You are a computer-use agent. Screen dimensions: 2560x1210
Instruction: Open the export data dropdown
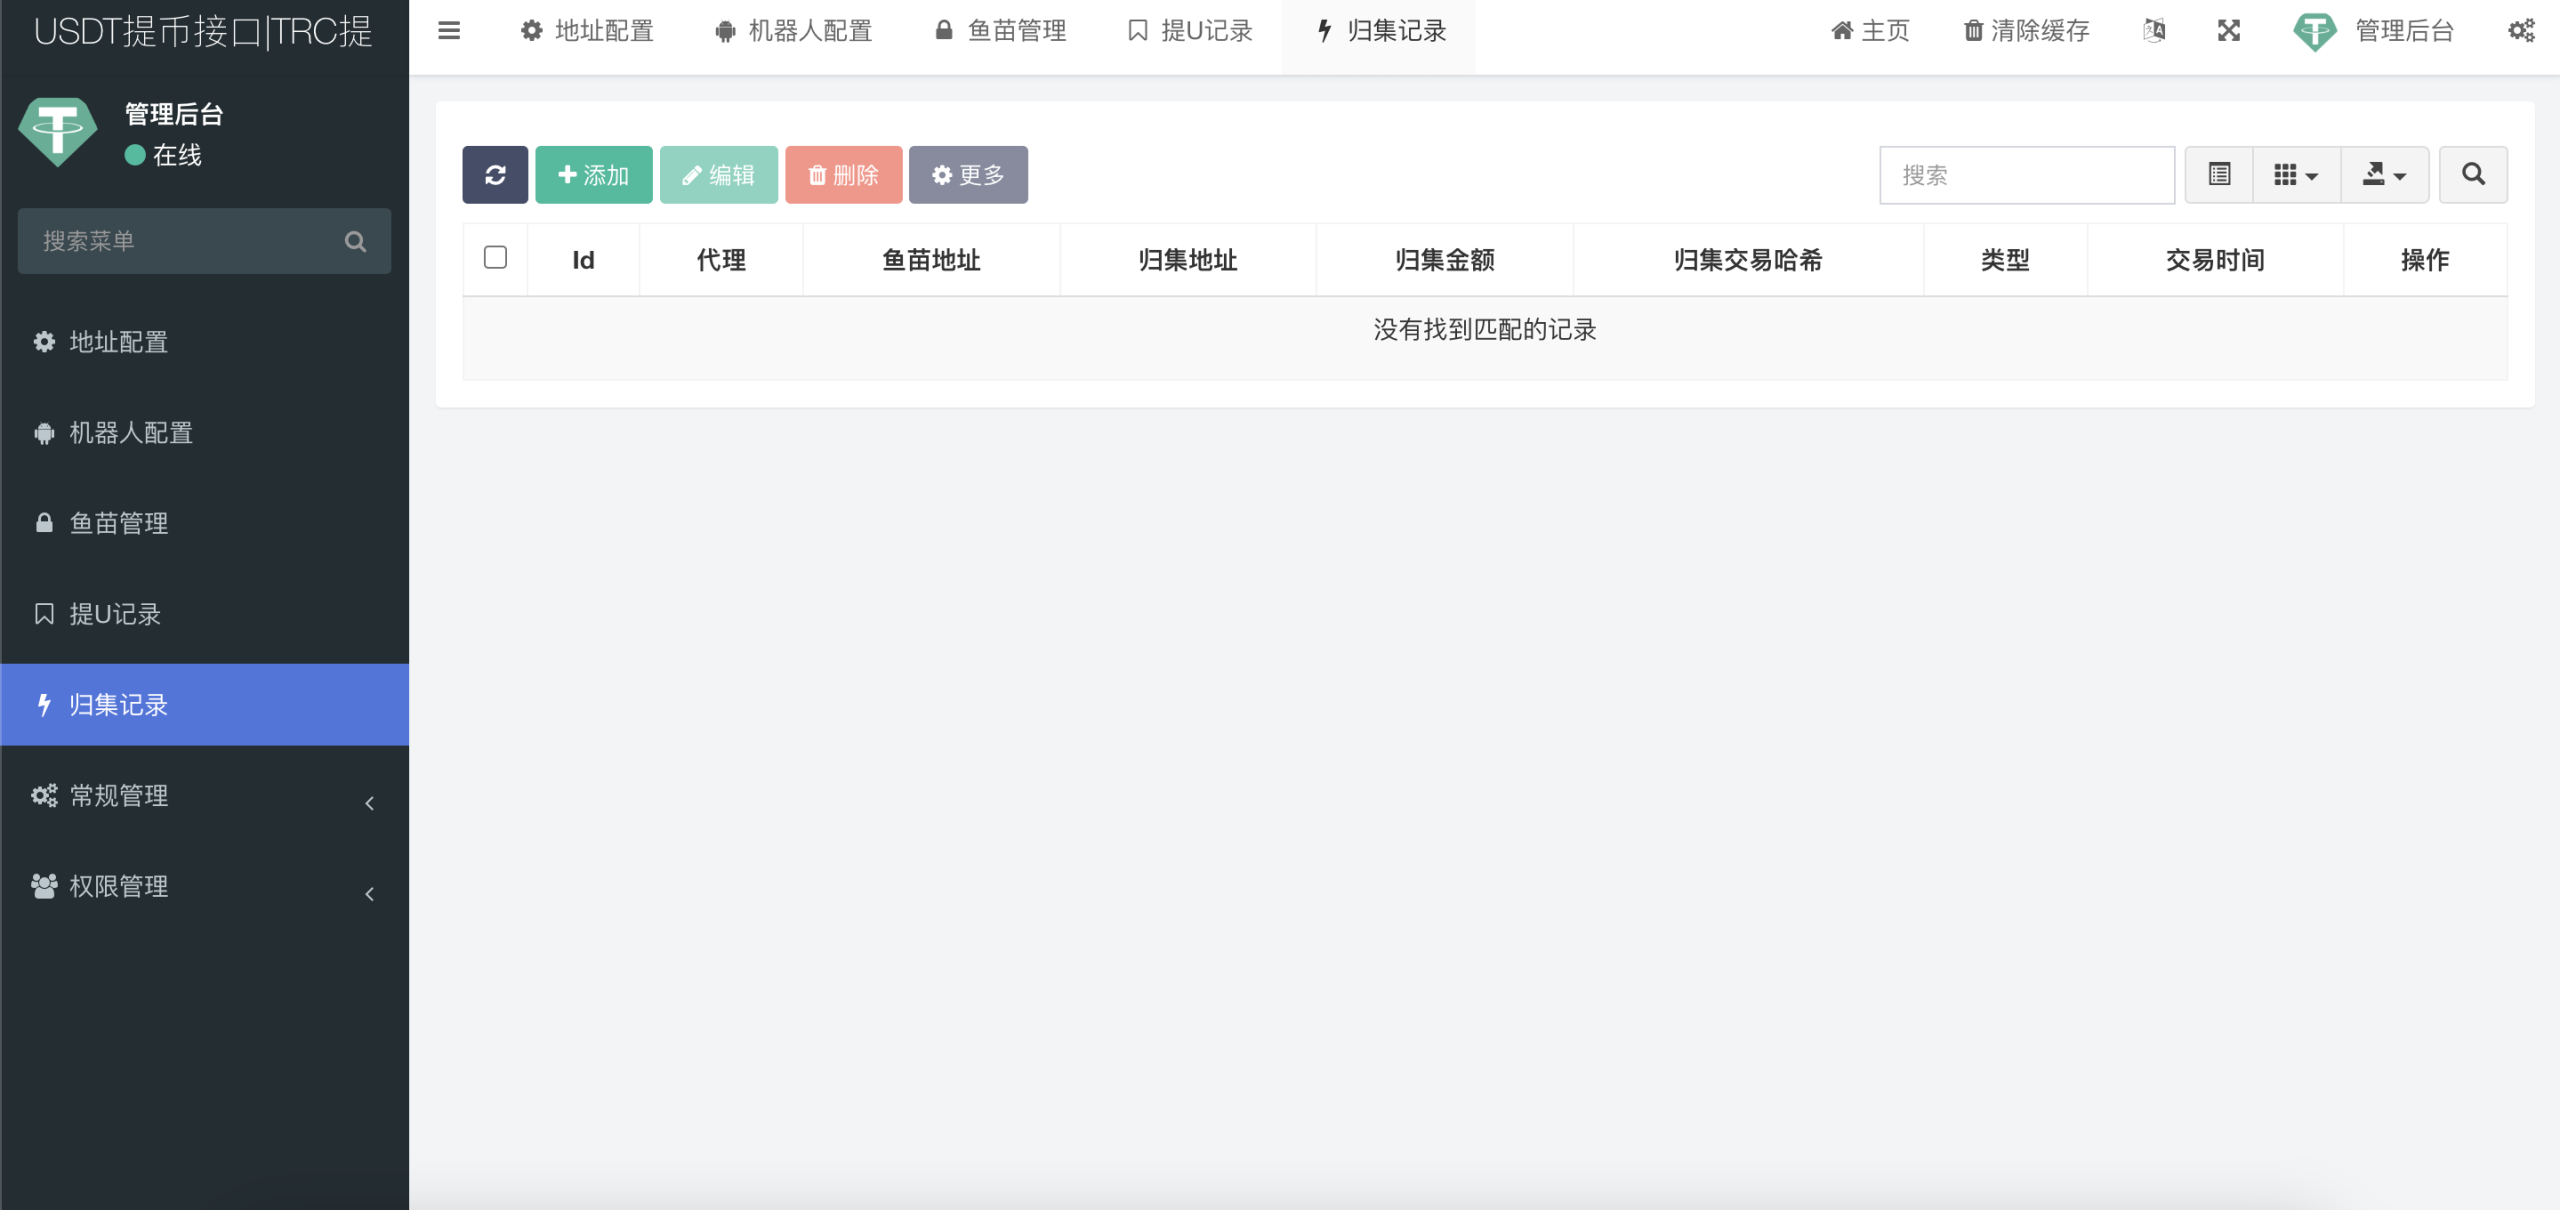[x=2384, y=175]
